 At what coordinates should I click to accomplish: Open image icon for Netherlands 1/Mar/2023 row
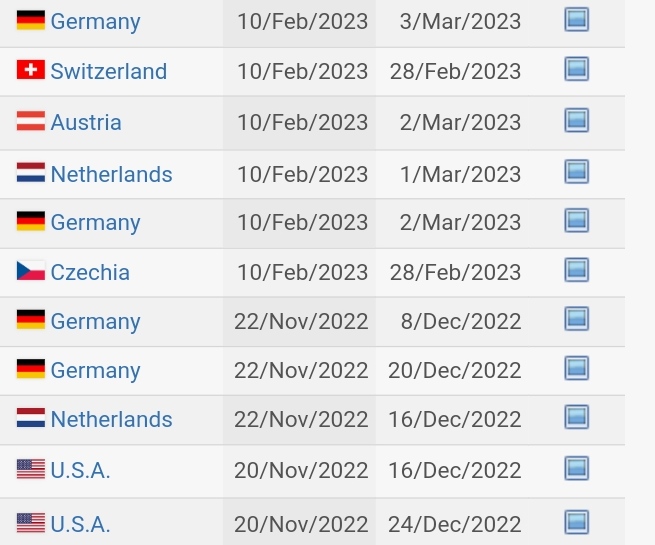576,172
